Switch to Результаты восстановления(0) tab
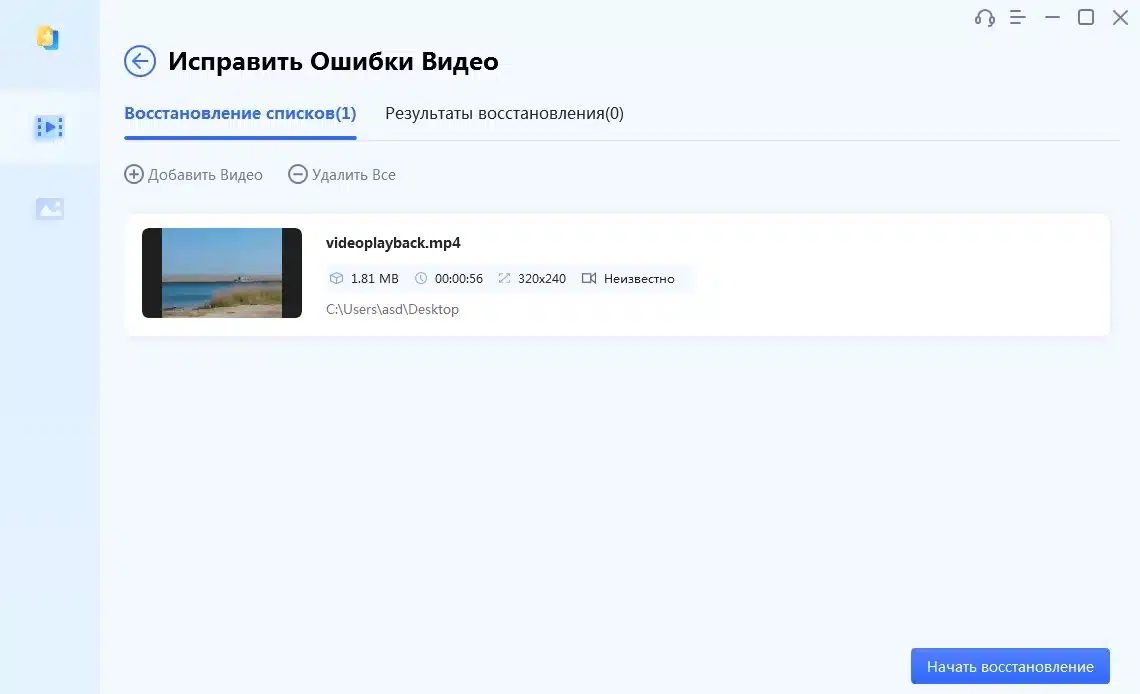This screenshot has height=694, width=1140. [504, 114]
